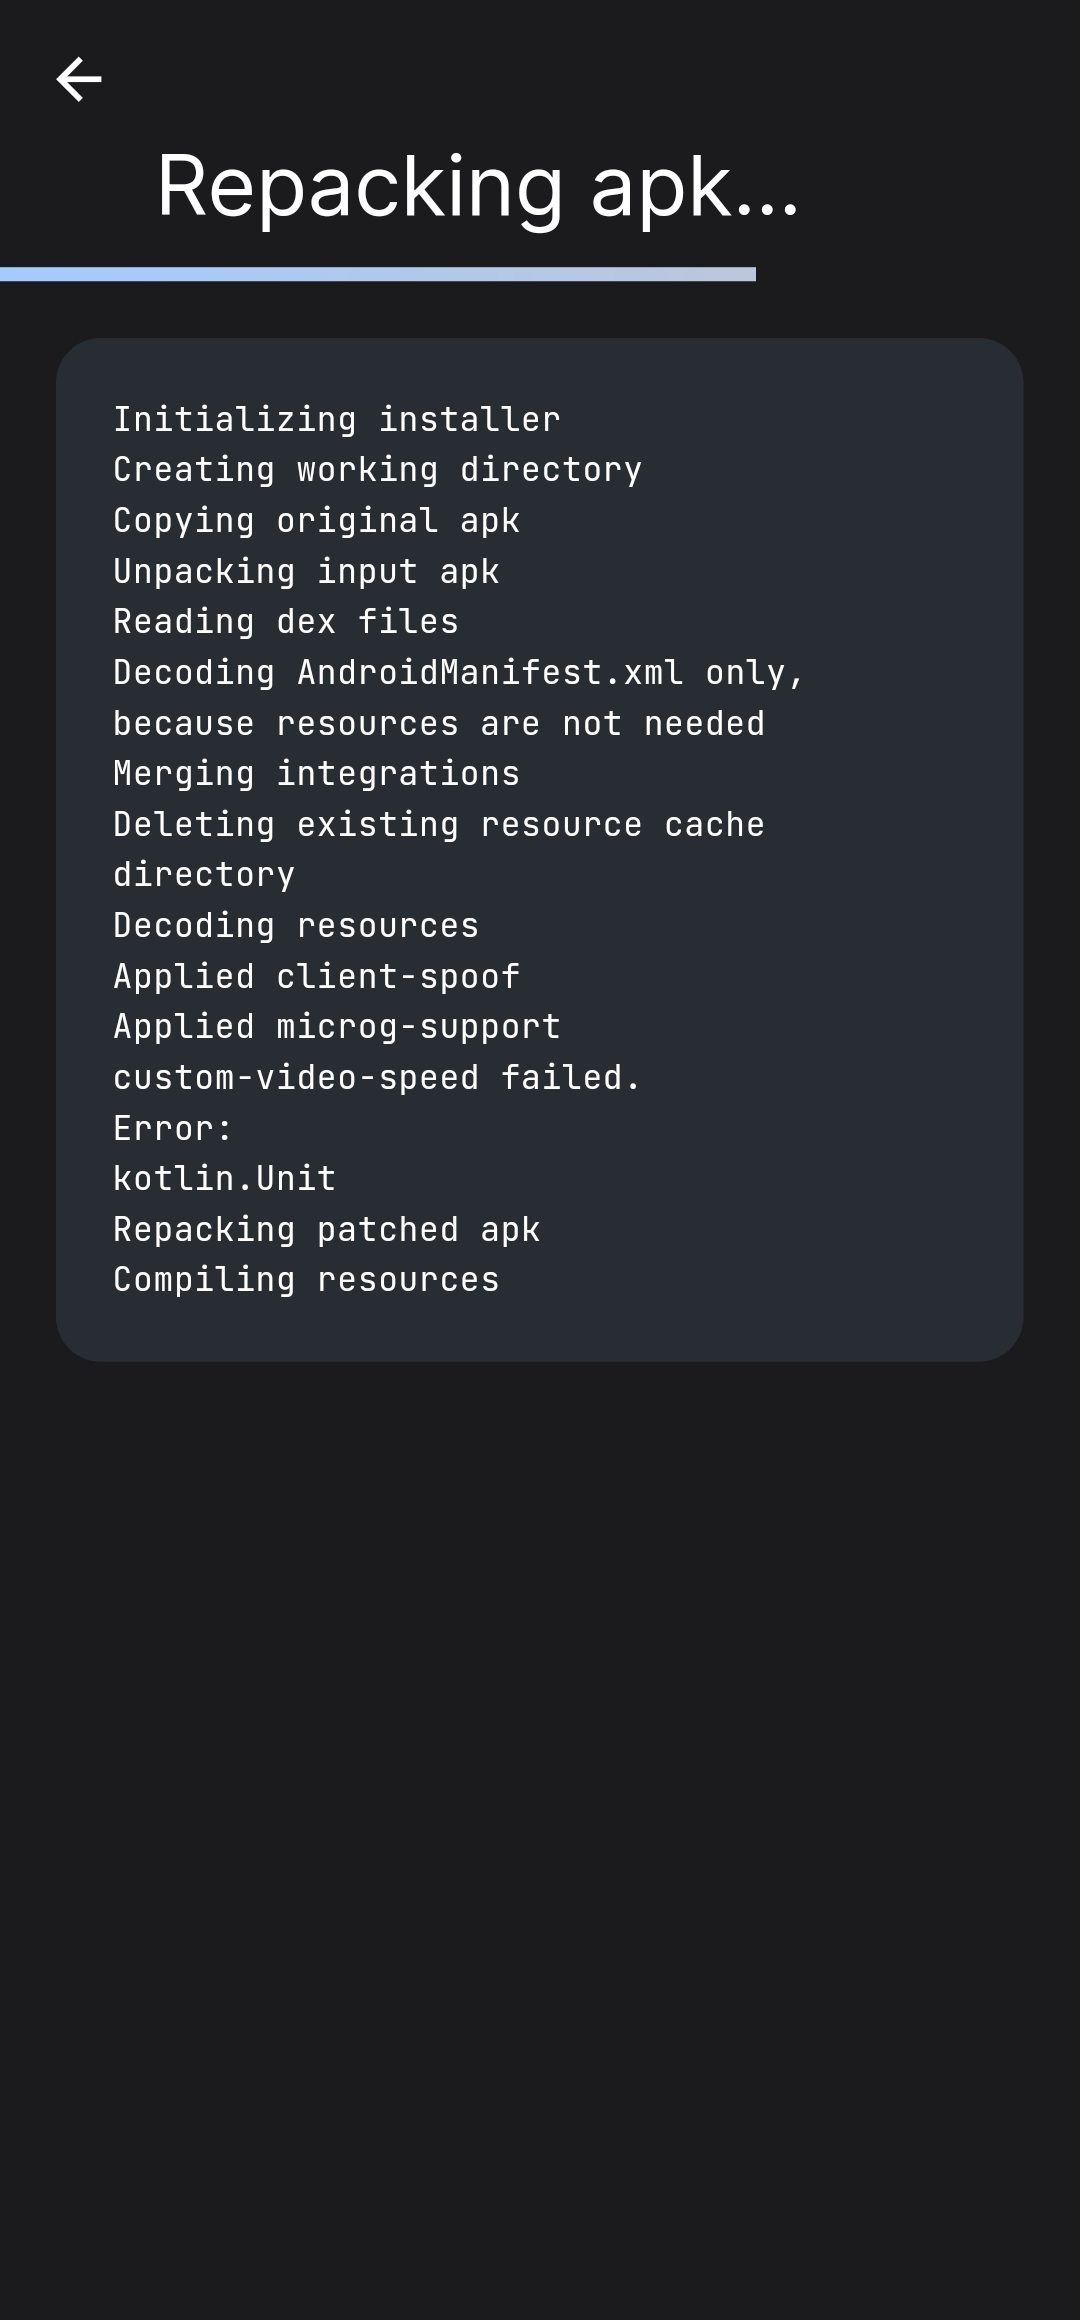The image size is (1080, 2320).
Task: Select the "Unpacking input apk" log line
Action: (306, 572)
